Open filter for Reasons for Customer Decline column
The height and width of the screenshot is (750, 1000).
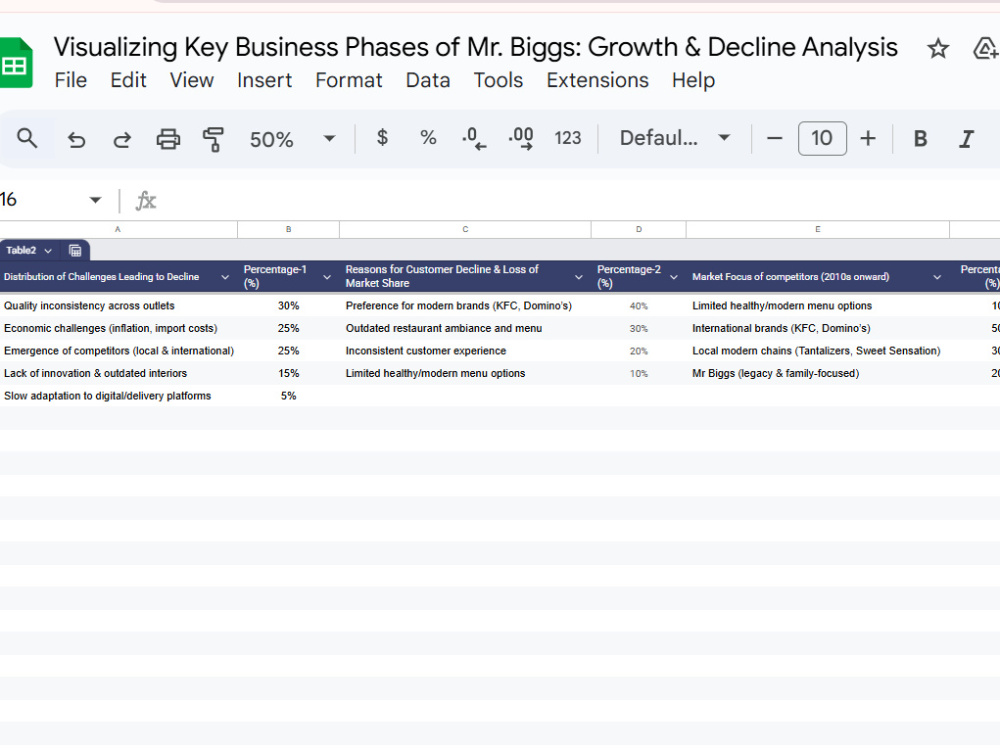click(x=578, y=277)
